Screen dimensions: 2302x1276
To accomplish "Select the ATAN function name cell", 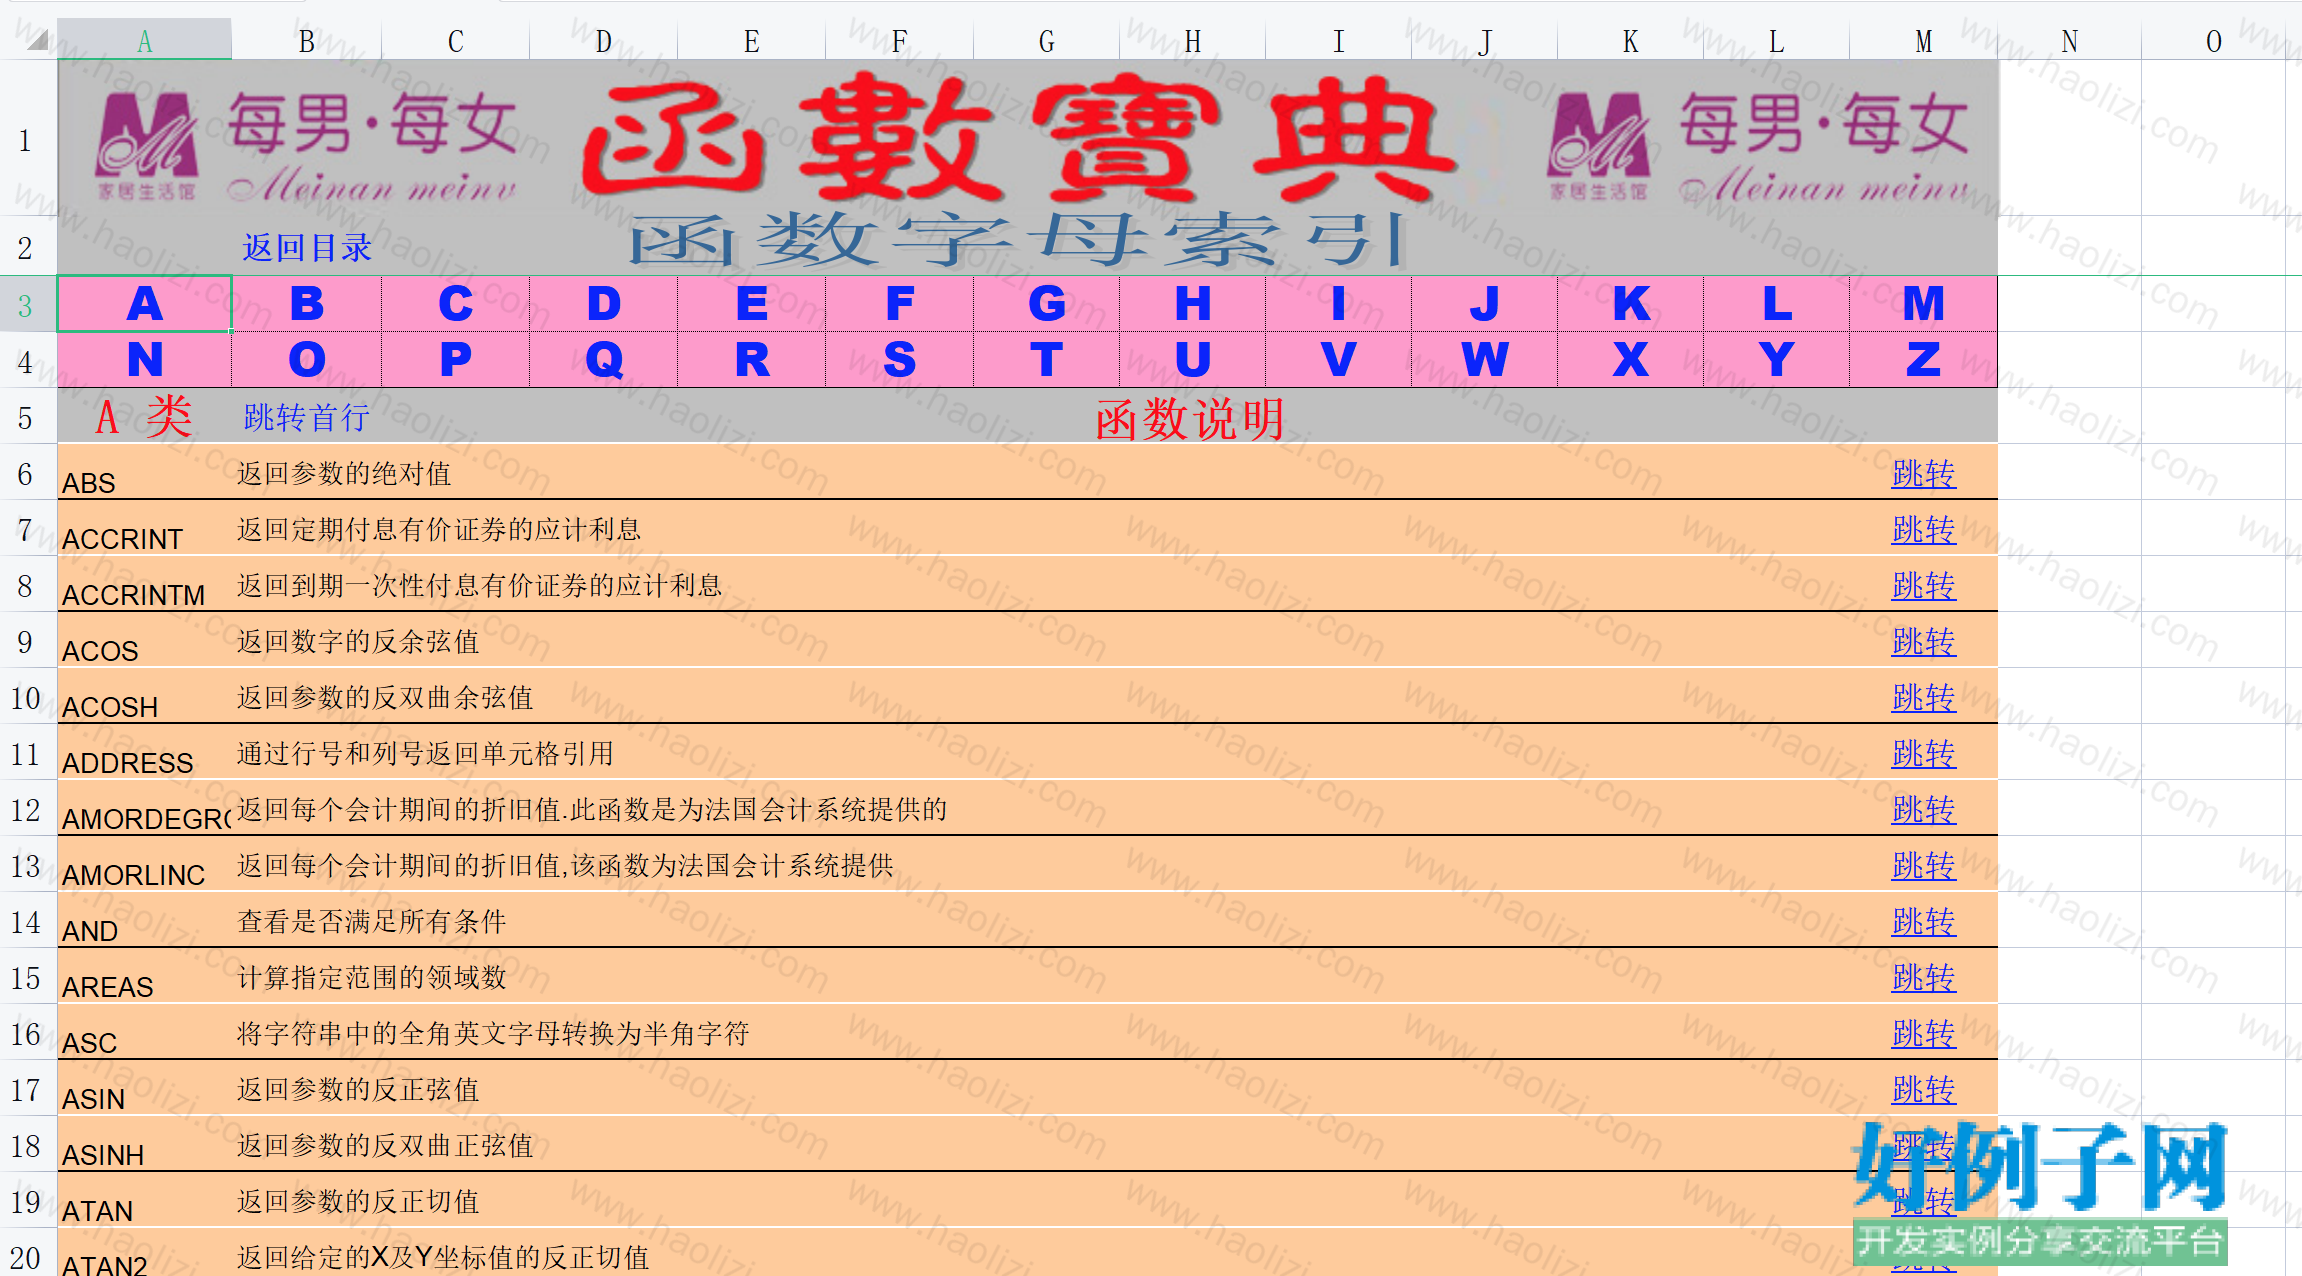I will (x=145, y=1200).
